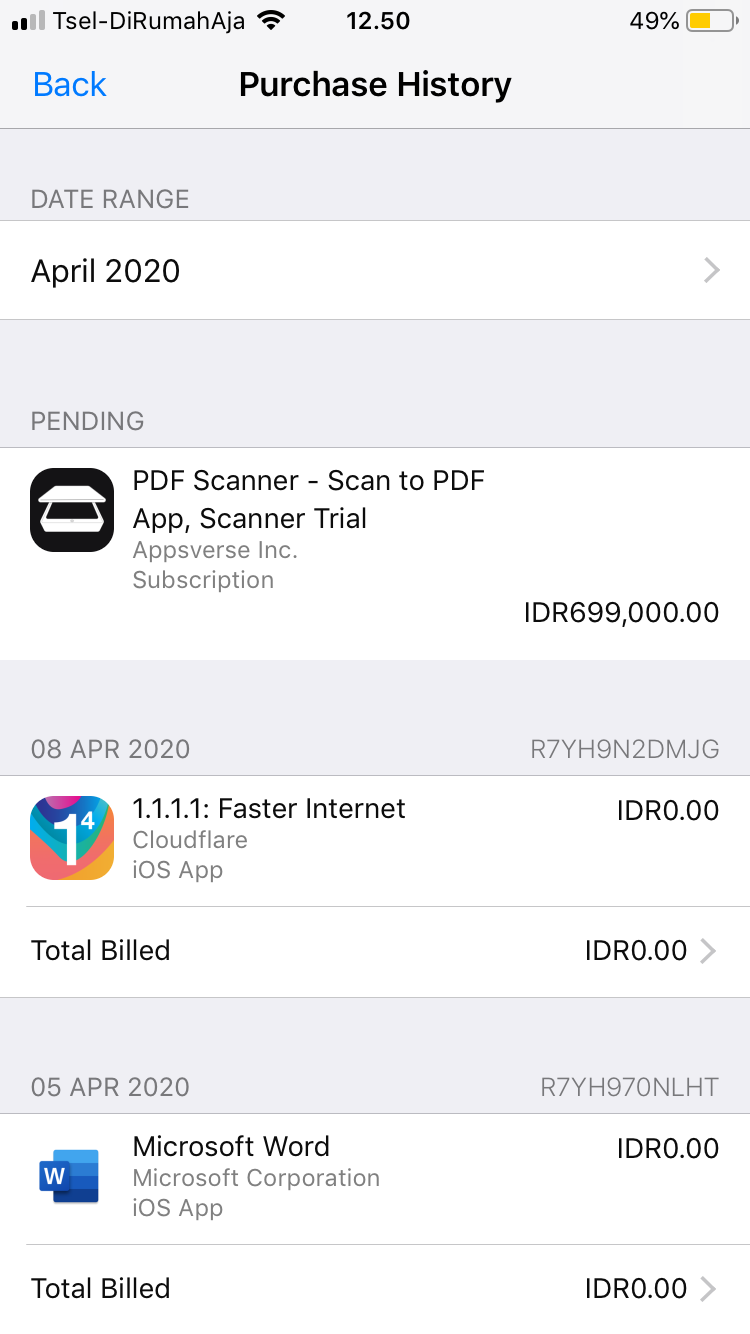750x1334 pixels.
Task: Tap the Microsoft Word app icon
Action: 70,1176
